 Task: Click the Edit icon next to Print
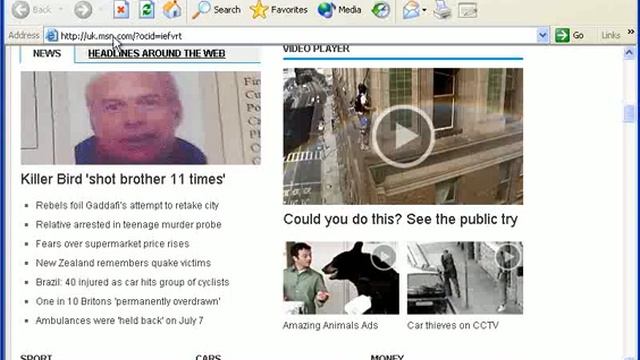467,10
